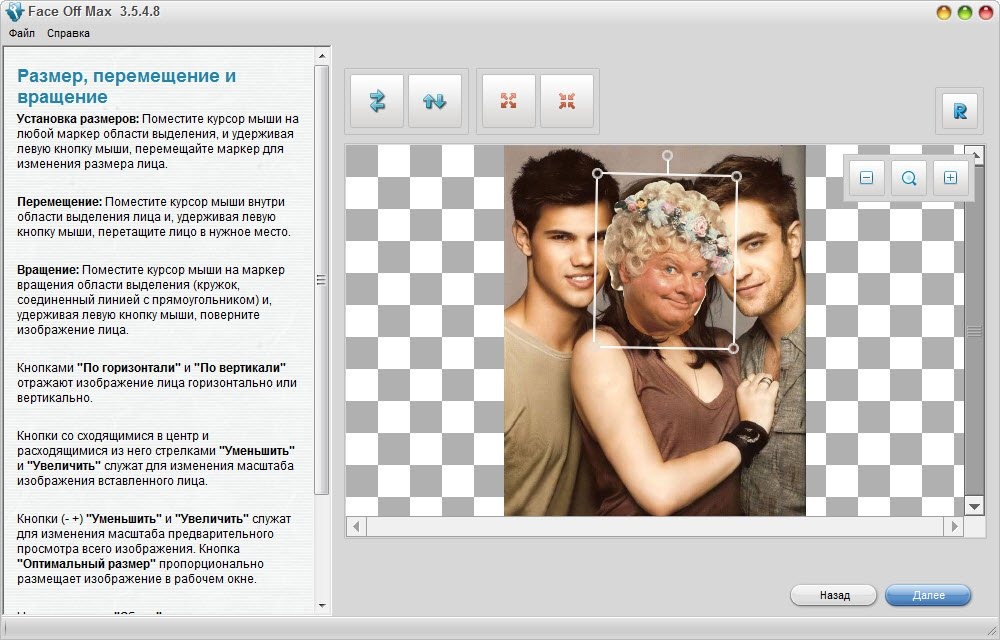Image resolution: width=1000 pixels, height=640 pixels.
Task: Click the heading Размер, перемещение и вращение
Action: 126,86
